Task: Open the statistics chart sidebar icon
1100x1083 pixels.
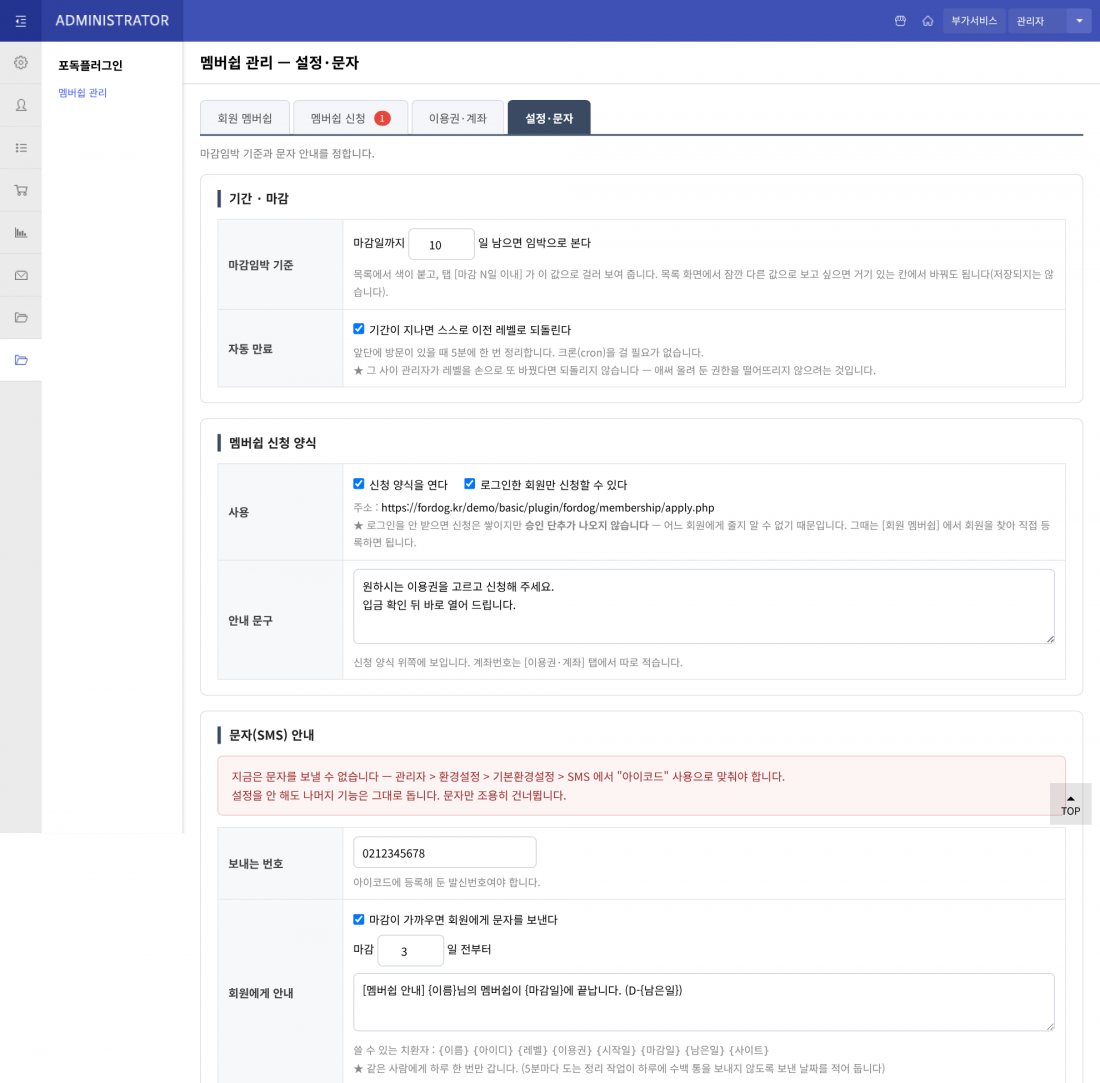Action: point(21,232)
